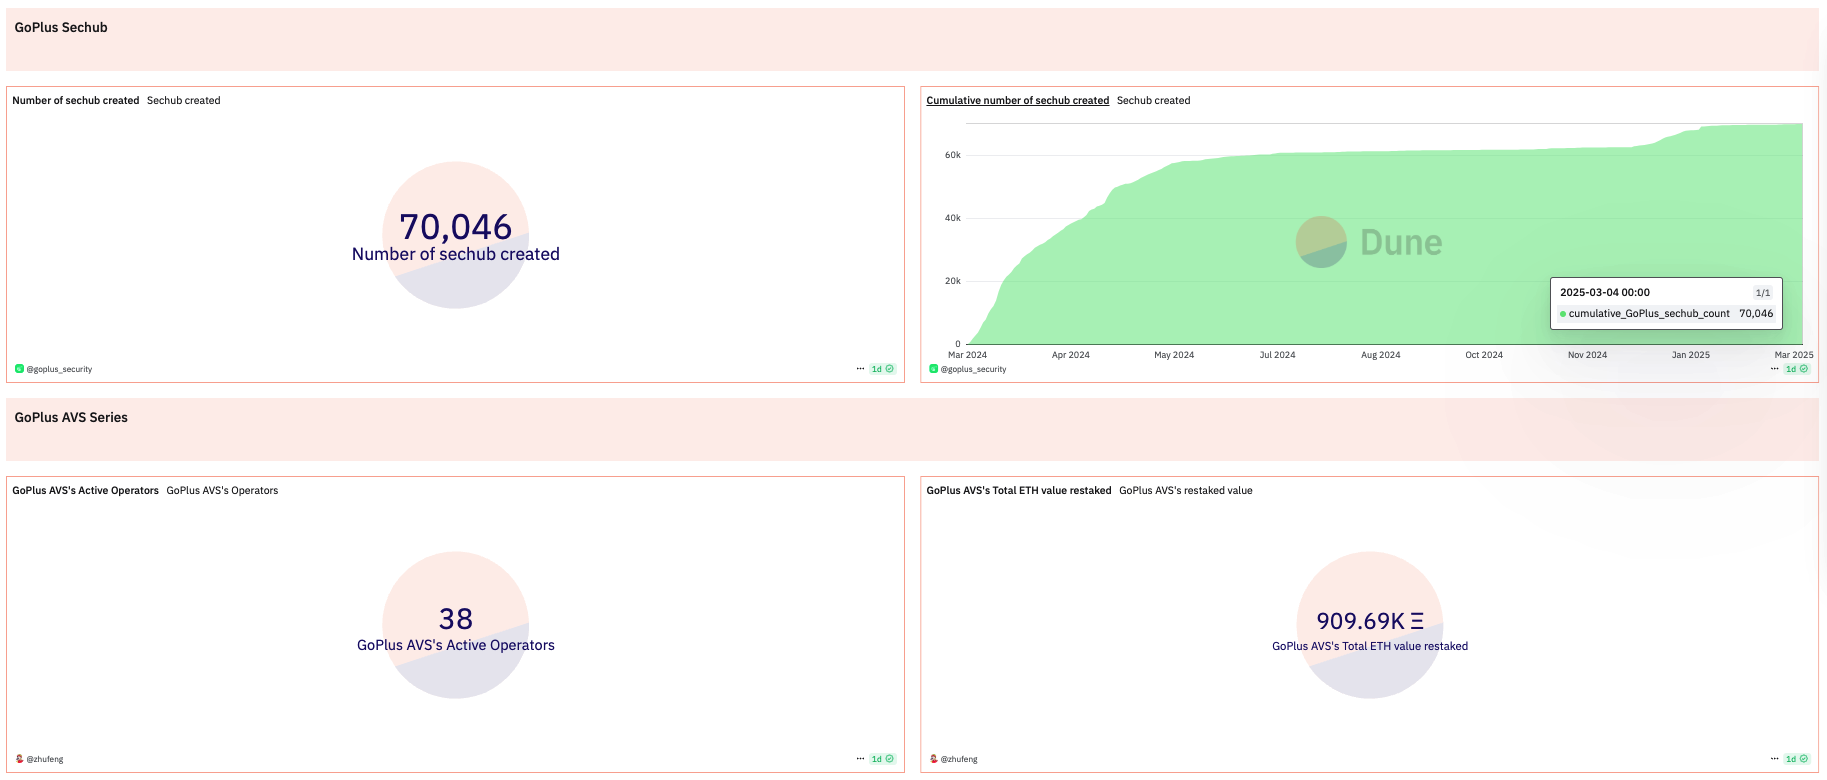Click the 20k y-axis label
Image resolution: width=1827 pixels, height=780 pixels.
point(953,281)
